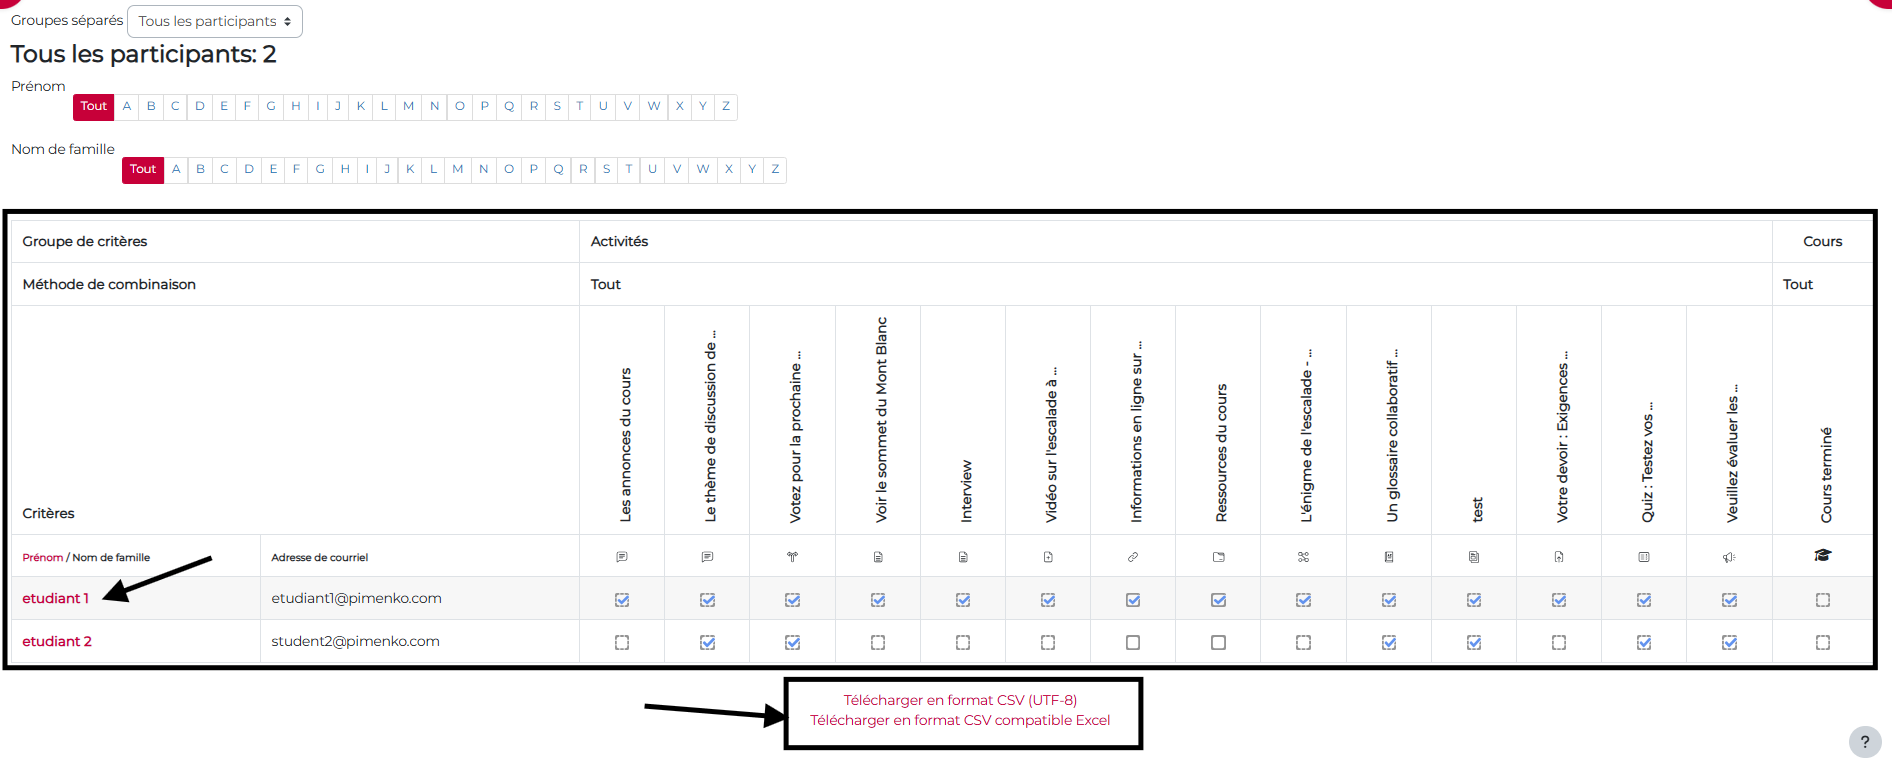Open etudiant 1 profile link
The width and height of the screenshot is (1892, 759).
coord(56,598)
